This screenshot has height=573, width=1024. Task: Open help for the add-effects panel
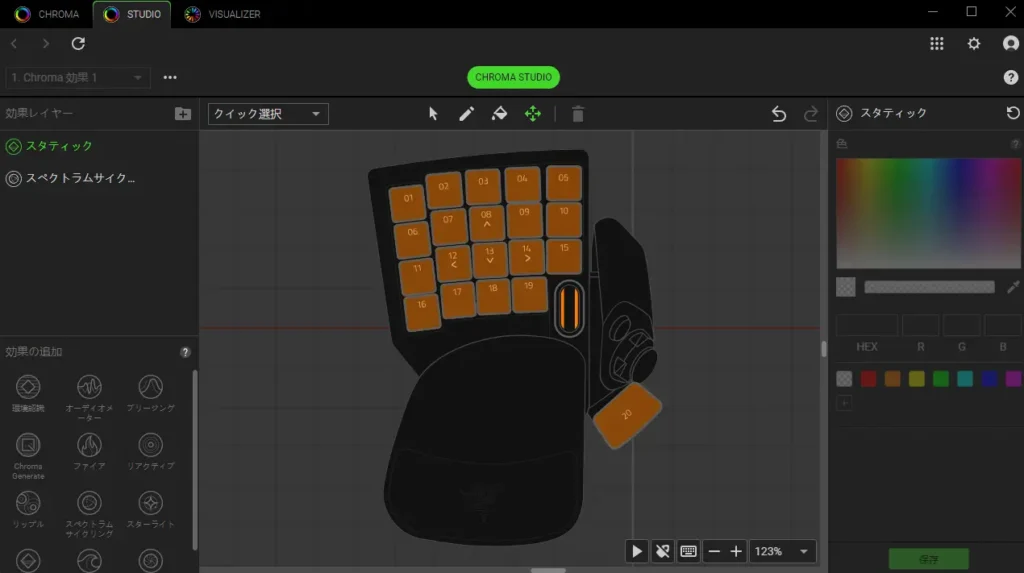point(185,352)
